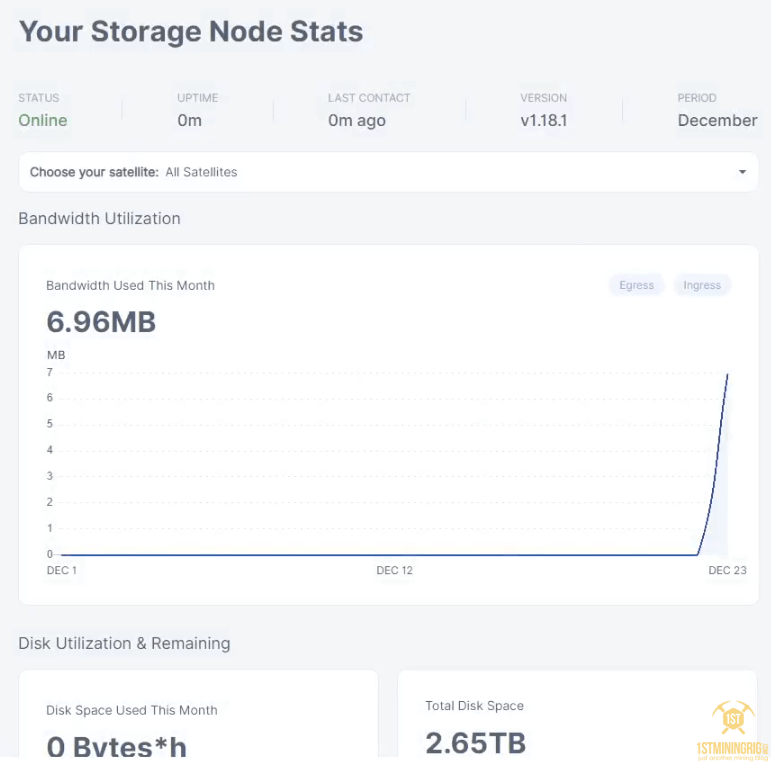Screen dimensions: 771x767
Task: Select the DEC 23 chart date label
Action: [x=727, y=570]
